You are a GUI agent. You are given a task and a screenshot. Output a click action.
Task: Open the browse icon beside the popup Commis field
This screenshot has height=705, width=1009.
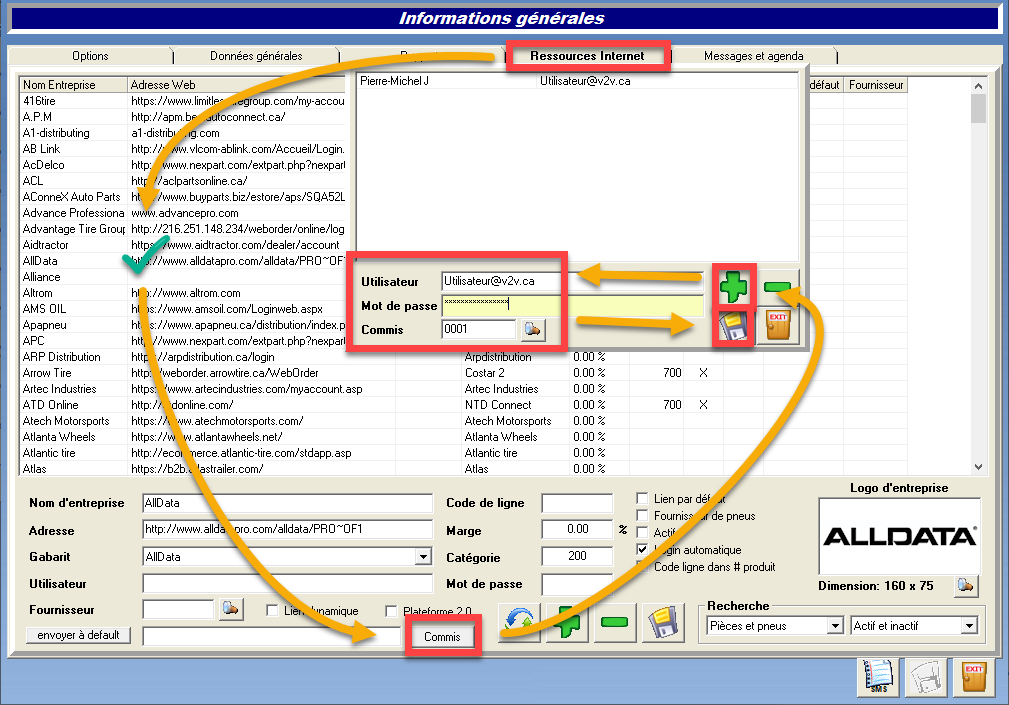[x=533, y=329]
